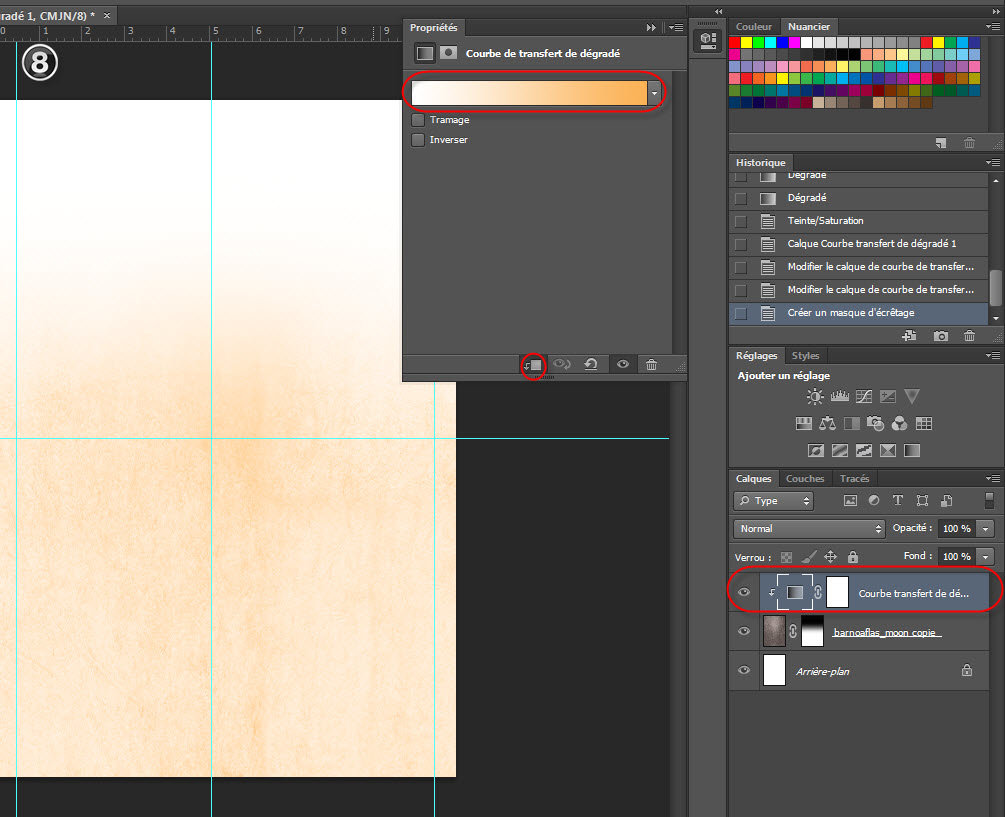Click the clipping mask icon in Propriétés
This screenshot has height=817, width=1005.
tap(534, 365)
